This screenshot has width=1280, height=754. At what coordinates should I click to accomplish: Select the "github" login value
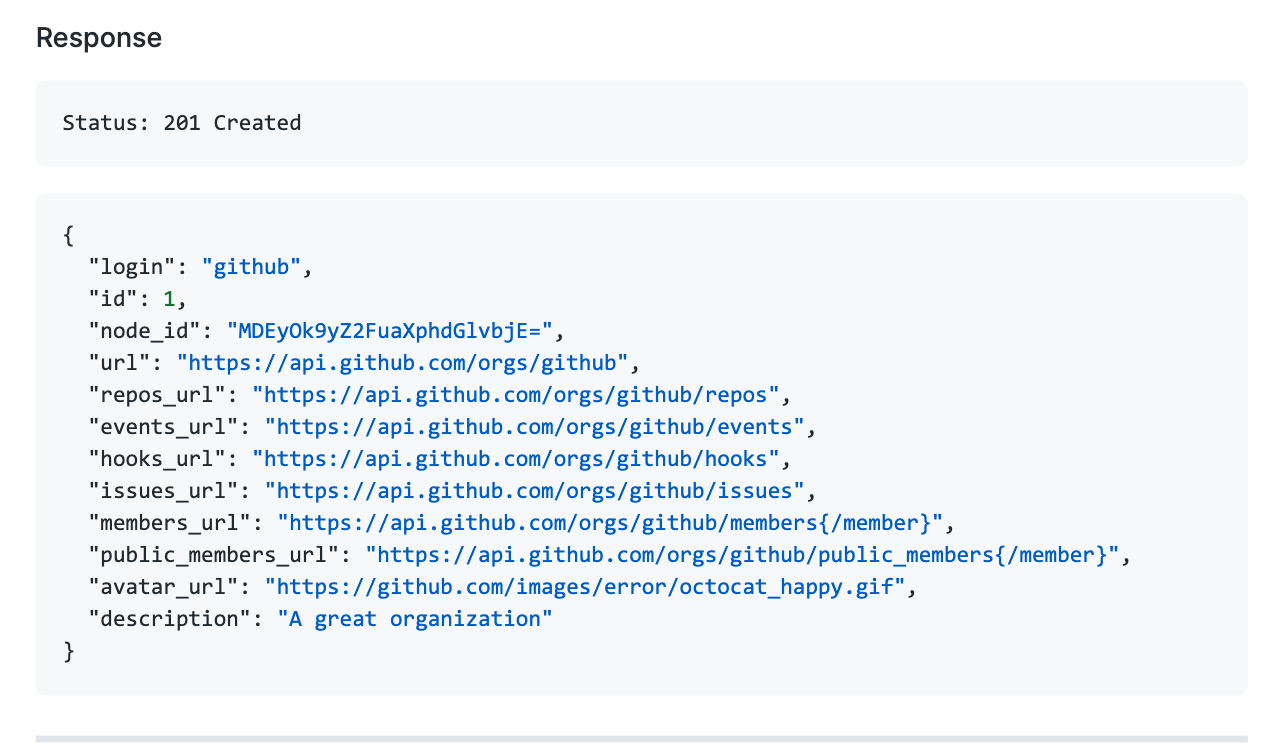pos(251,267)
